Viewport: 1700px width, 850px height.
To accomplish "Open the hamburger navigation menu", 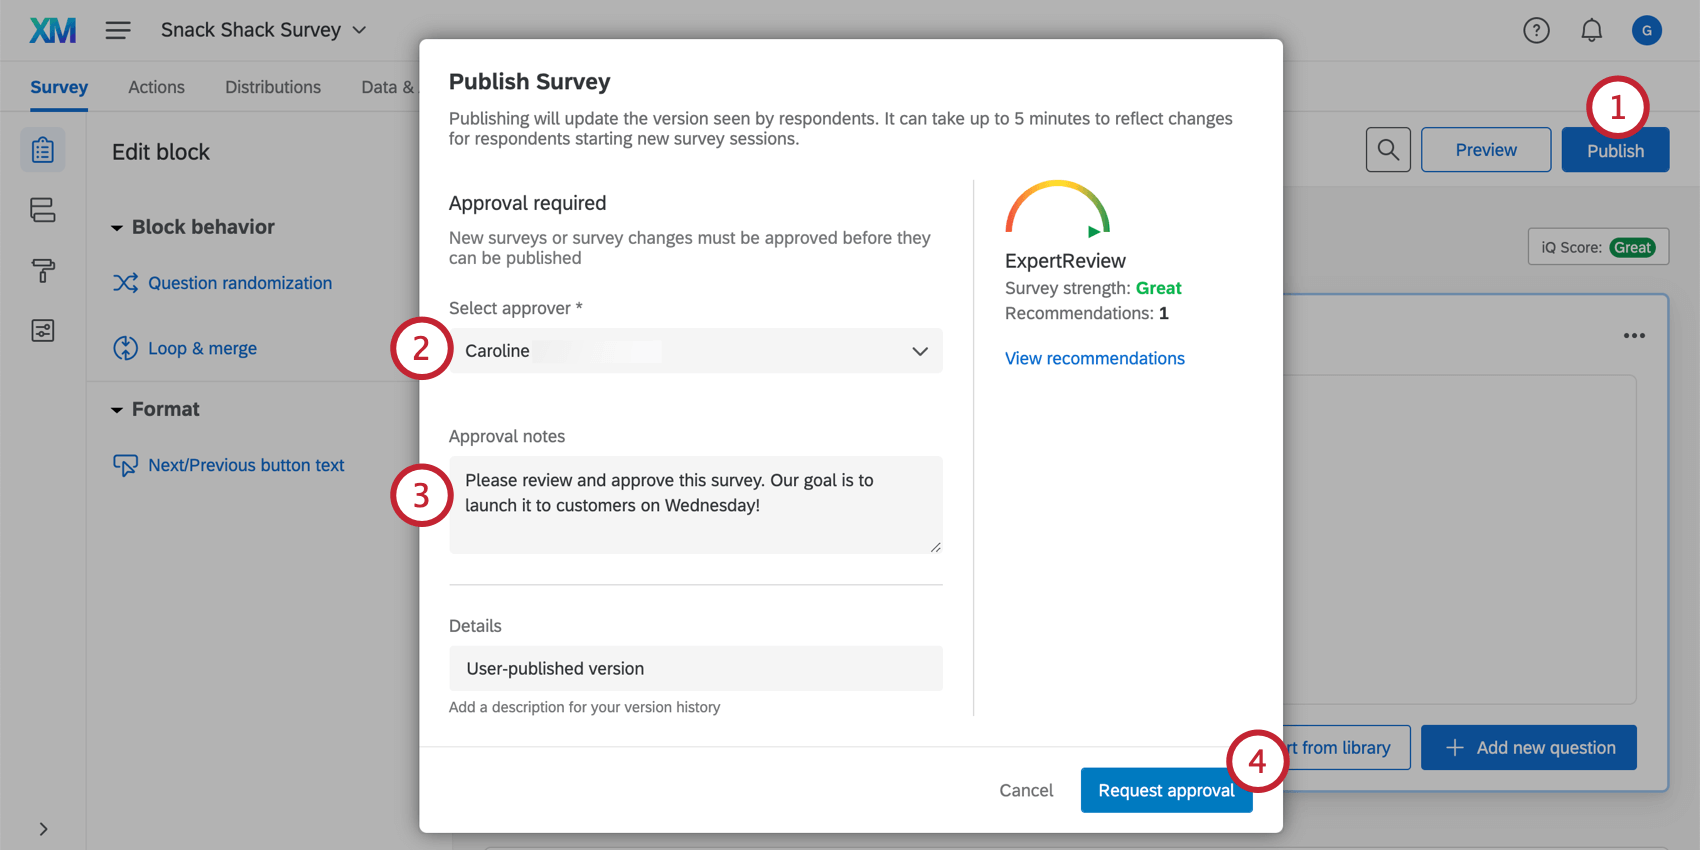I will coord(118,30).
